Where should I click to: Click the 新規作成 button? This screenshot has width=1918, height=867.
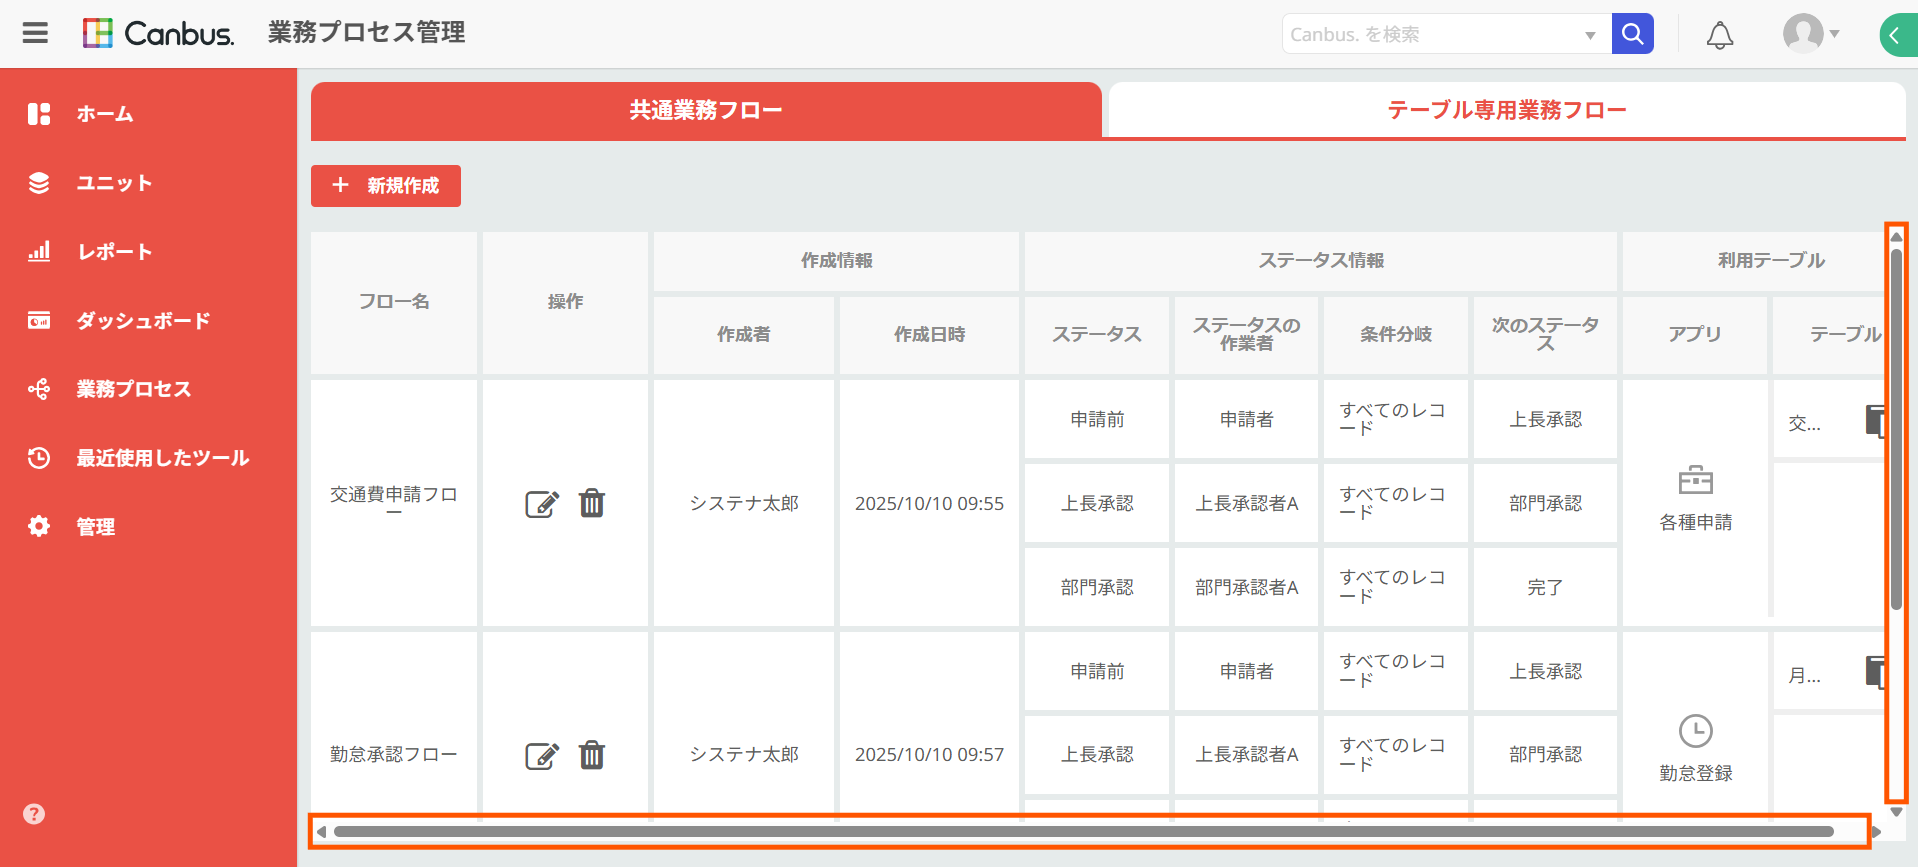[x=386, y=186]
